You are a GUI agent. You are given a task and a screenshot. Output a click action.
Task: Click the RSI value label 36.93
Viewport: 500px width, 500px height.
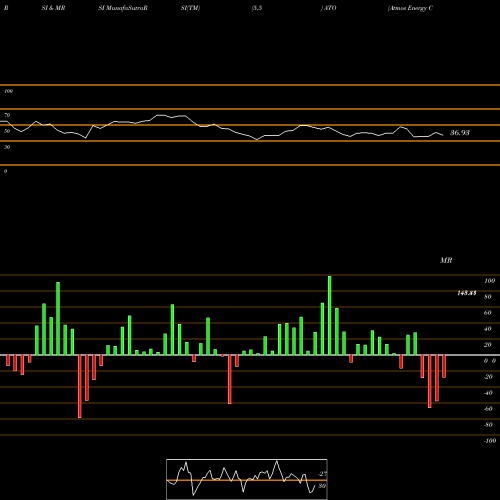(x=460, y=133)
